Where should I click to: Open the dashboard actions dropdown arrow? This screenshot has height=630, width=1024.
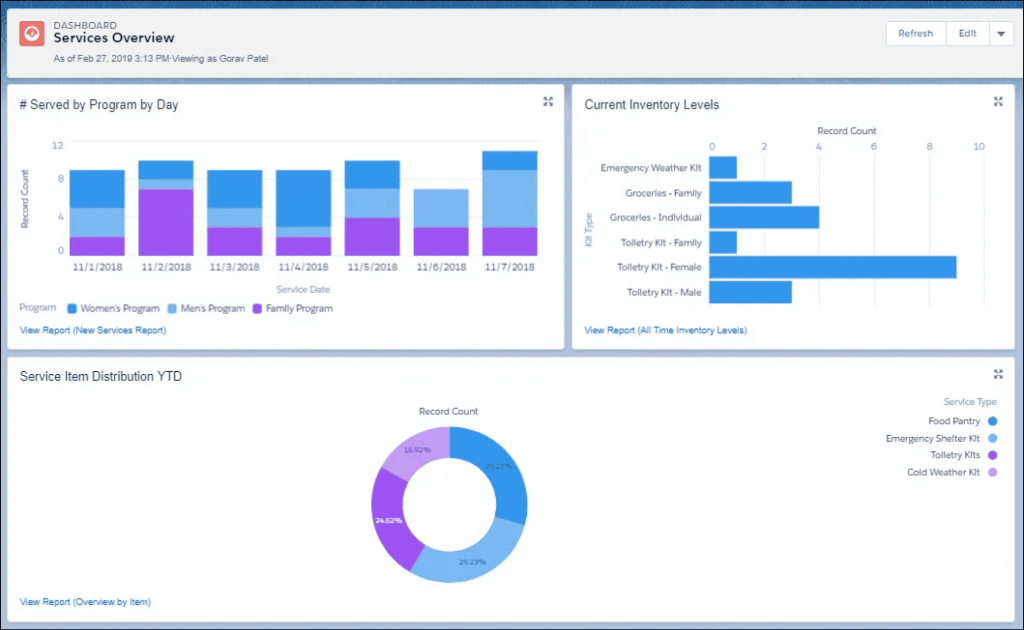click(x=1002, y=33)
